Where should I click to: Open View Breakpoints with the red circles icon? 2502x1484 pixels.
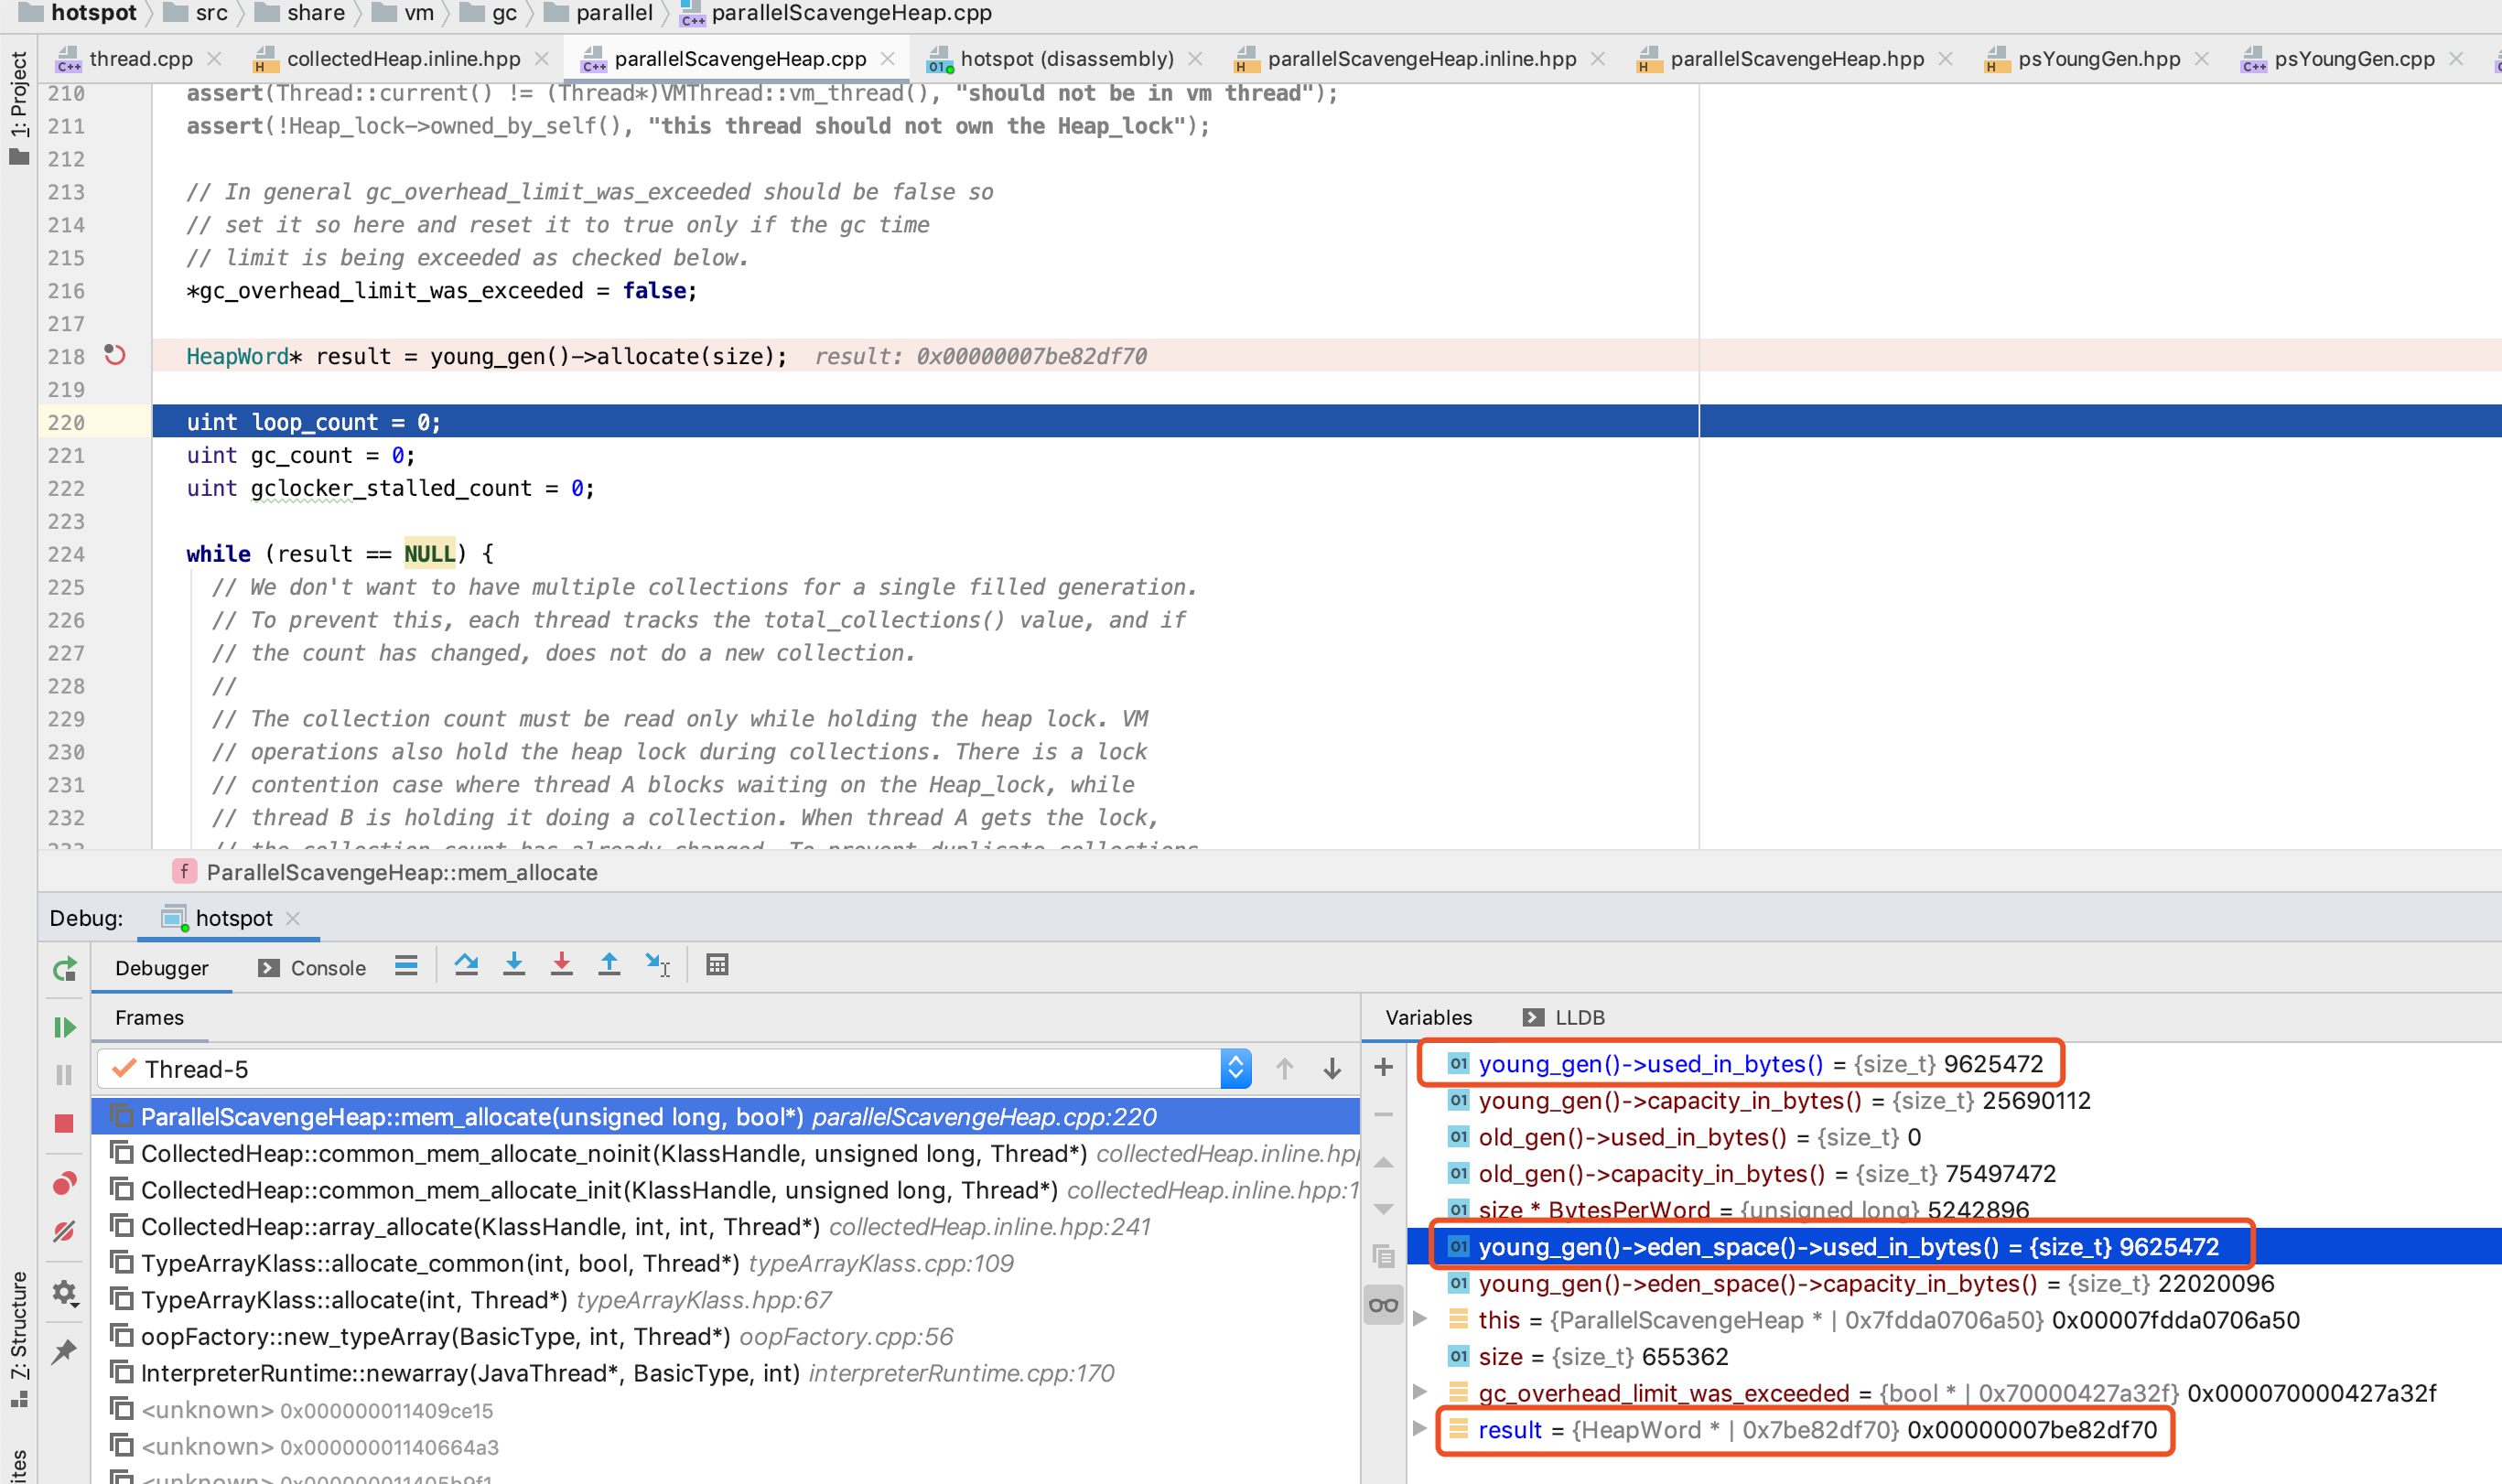pyautogui.click(x=65, y=1183)
